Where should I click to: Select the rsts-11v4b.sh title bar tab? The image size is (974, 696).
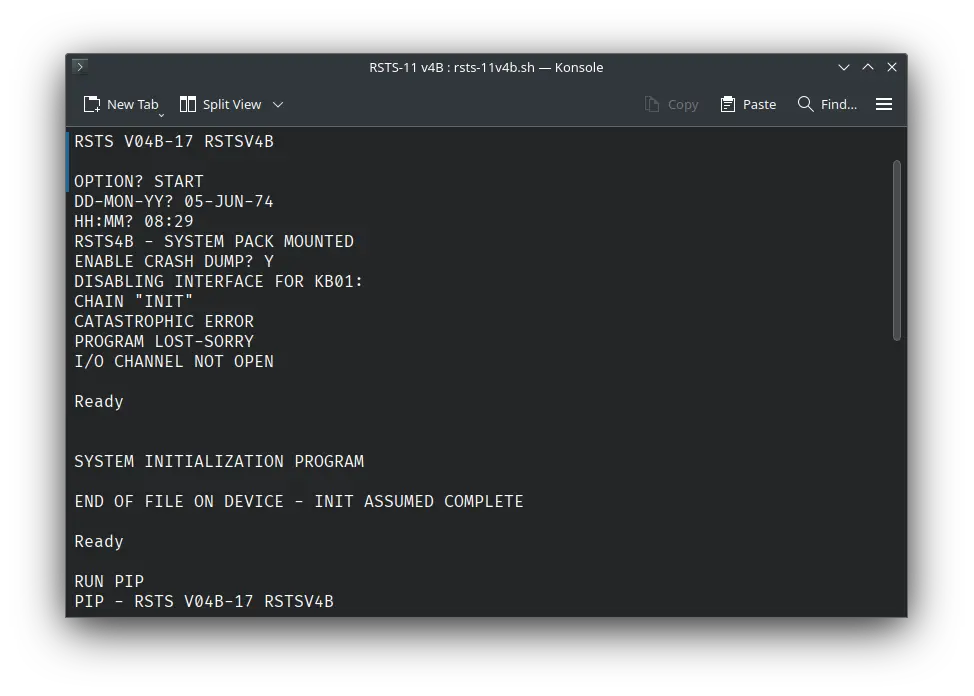(487, 67)
